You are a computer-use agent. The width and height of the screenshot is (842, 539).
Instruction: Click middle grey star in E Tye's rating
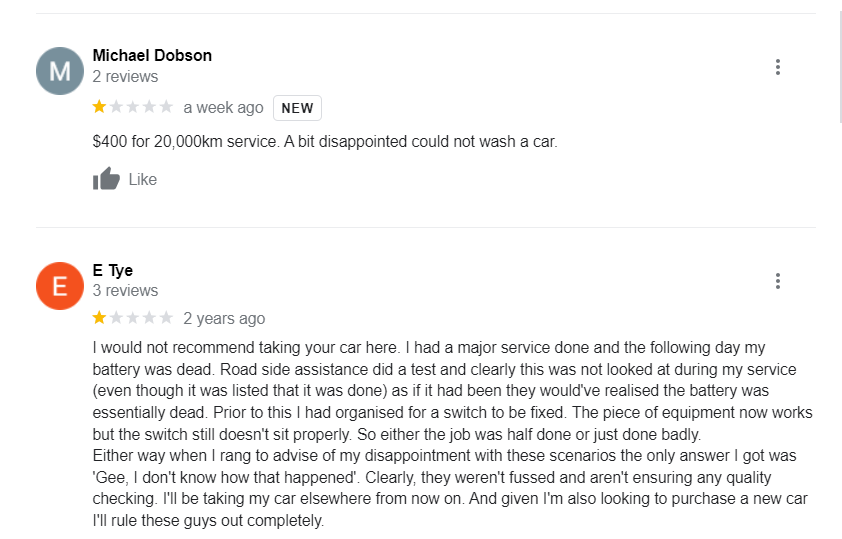point(133,318)
